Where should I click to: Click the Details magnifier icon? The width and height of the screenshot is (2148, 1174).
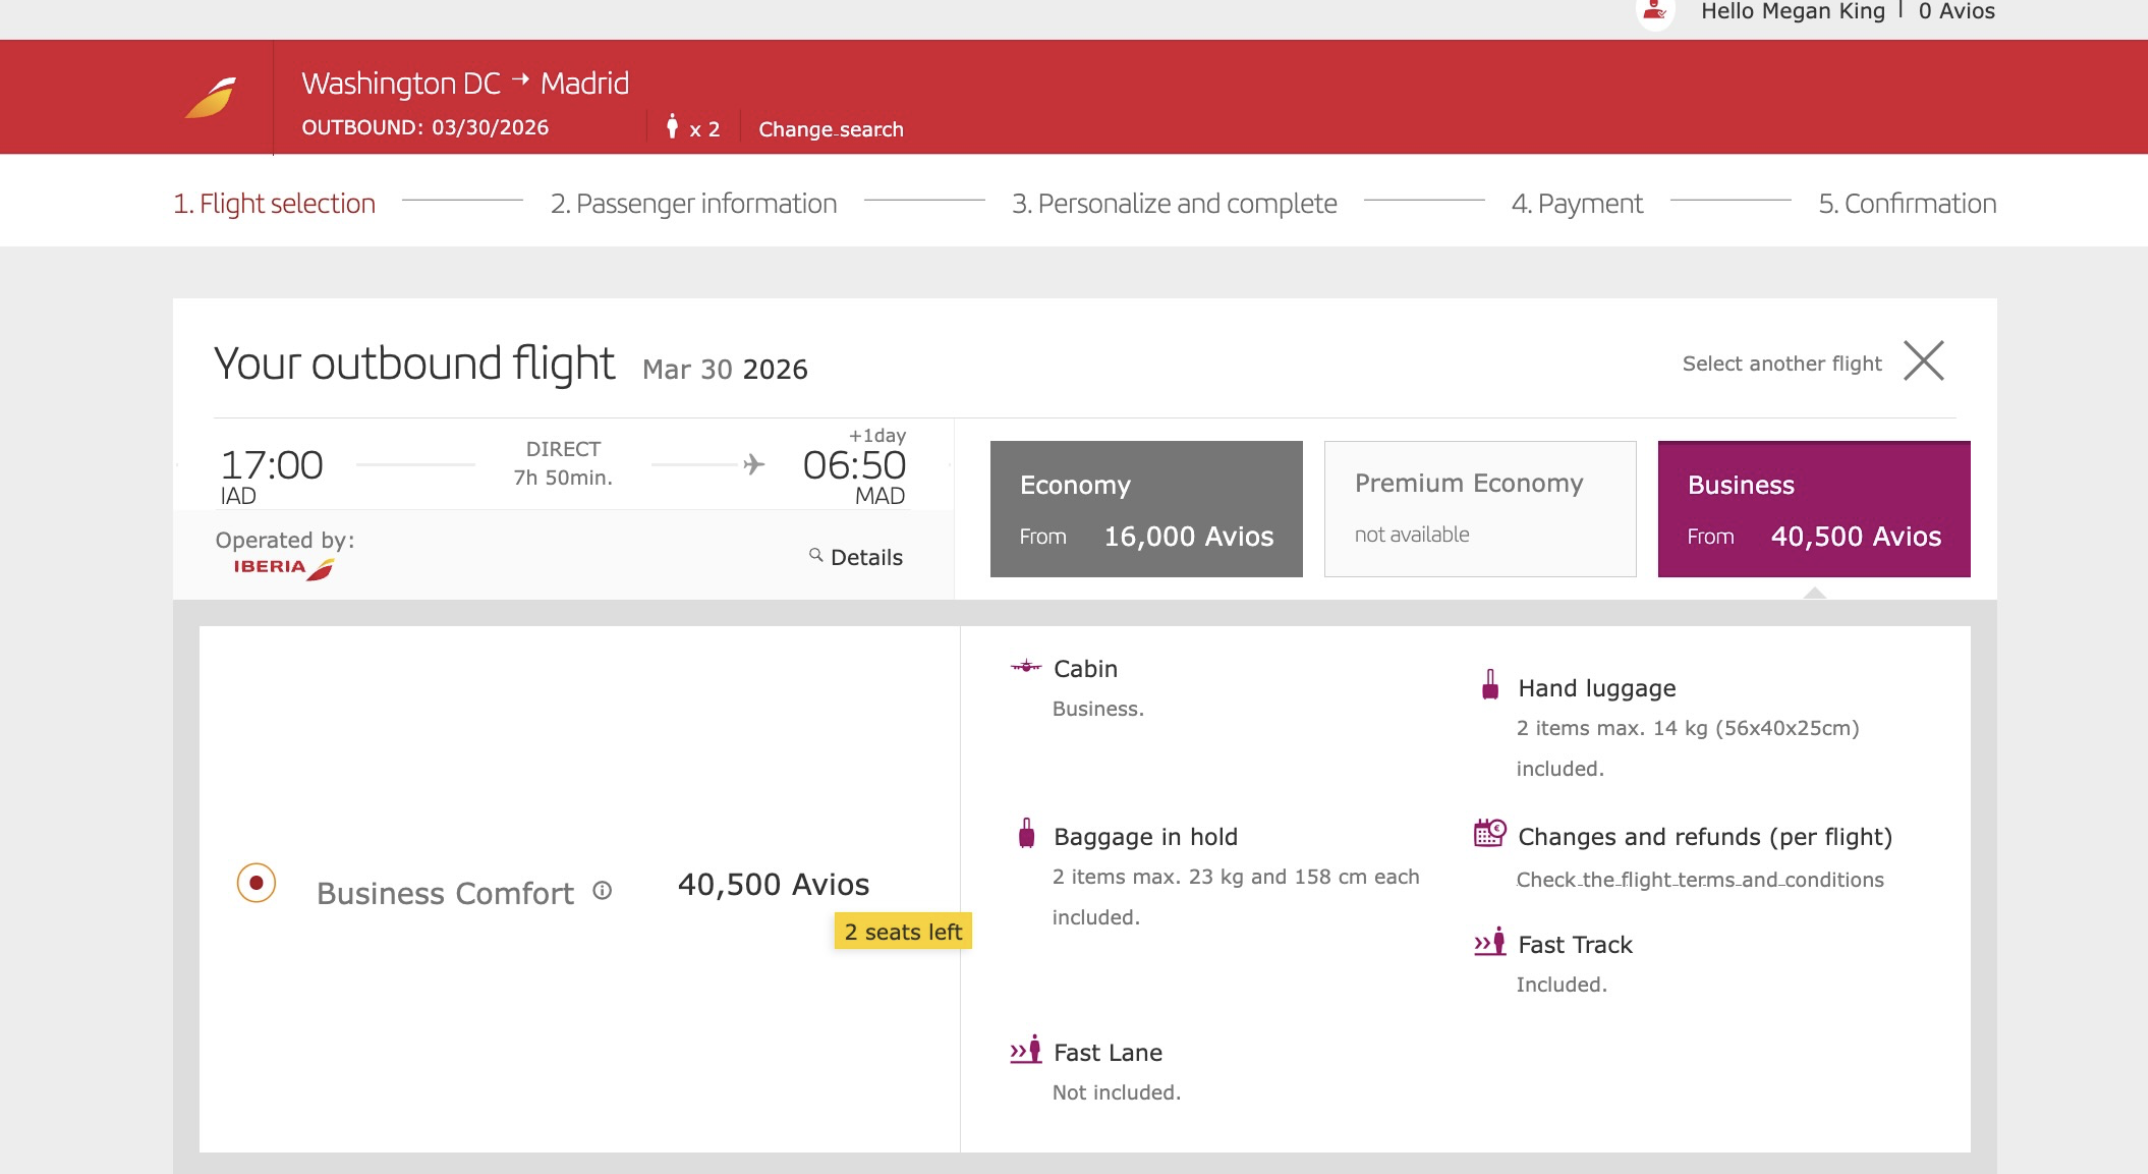(x=816, y=555)
